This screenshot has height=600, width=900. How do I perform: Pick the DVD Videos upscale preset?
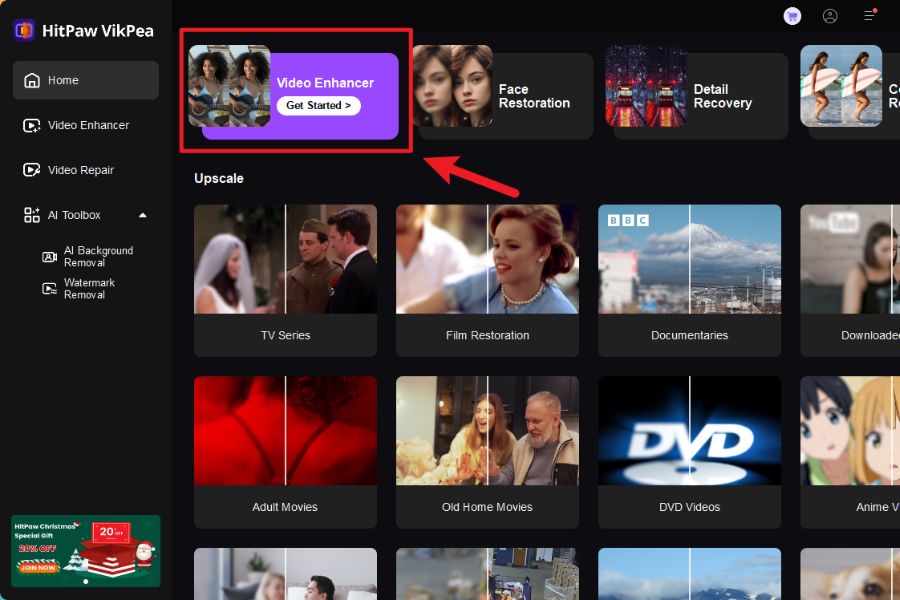tap(689, 452)
